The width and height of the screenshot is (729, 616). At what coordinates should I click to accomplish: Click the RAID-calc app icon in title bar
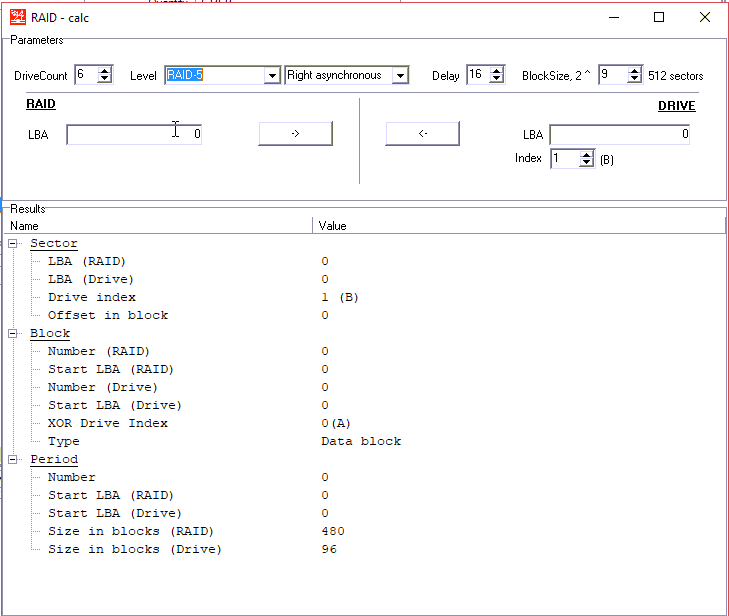17,17
